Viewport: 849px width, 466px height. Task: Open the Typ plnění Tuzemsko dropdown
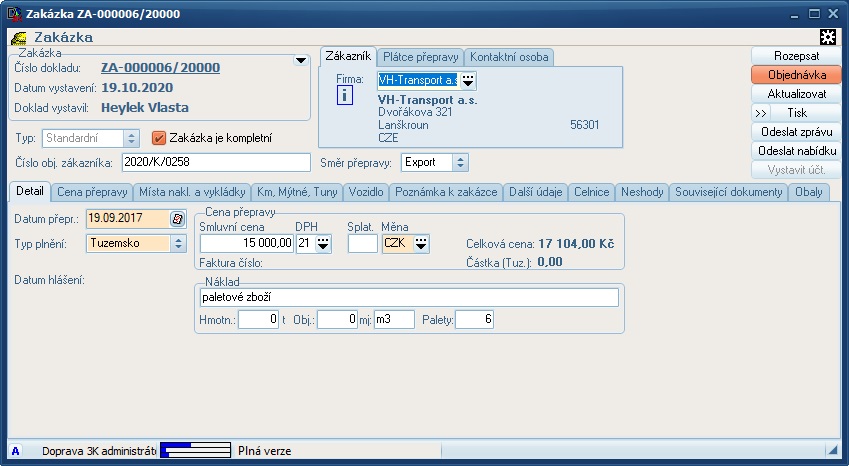[178, 244]
